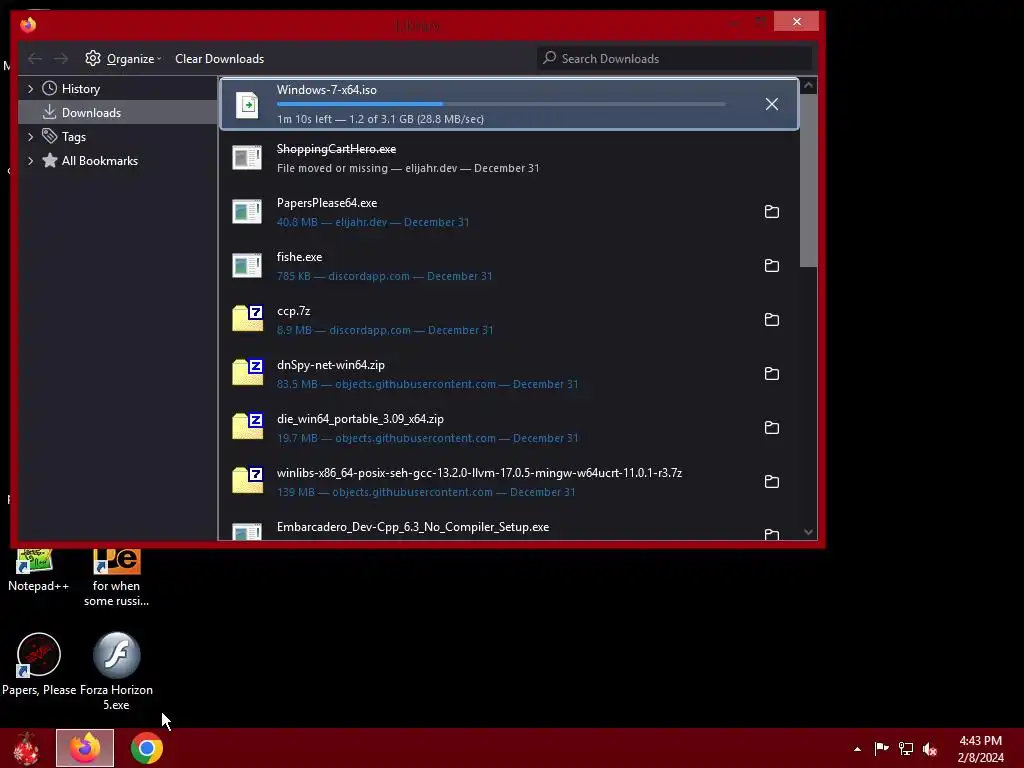Click the scroll down arrow of downloads list
Image resolution: width=1024 pixels, height=768 pixels.
(808, 532)
